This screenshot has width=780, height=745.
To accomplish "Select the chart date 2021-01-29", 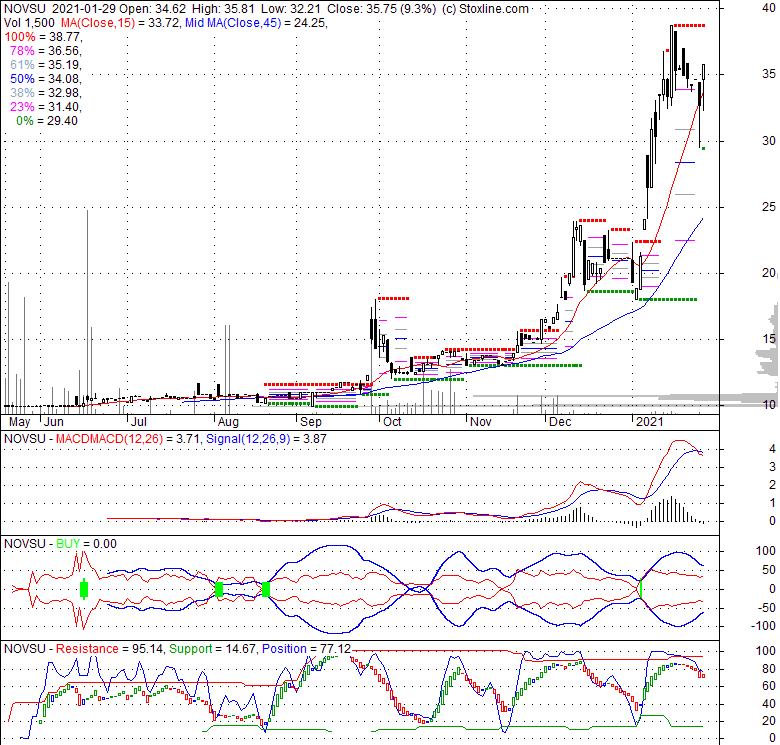I will (x=82, y=9).
